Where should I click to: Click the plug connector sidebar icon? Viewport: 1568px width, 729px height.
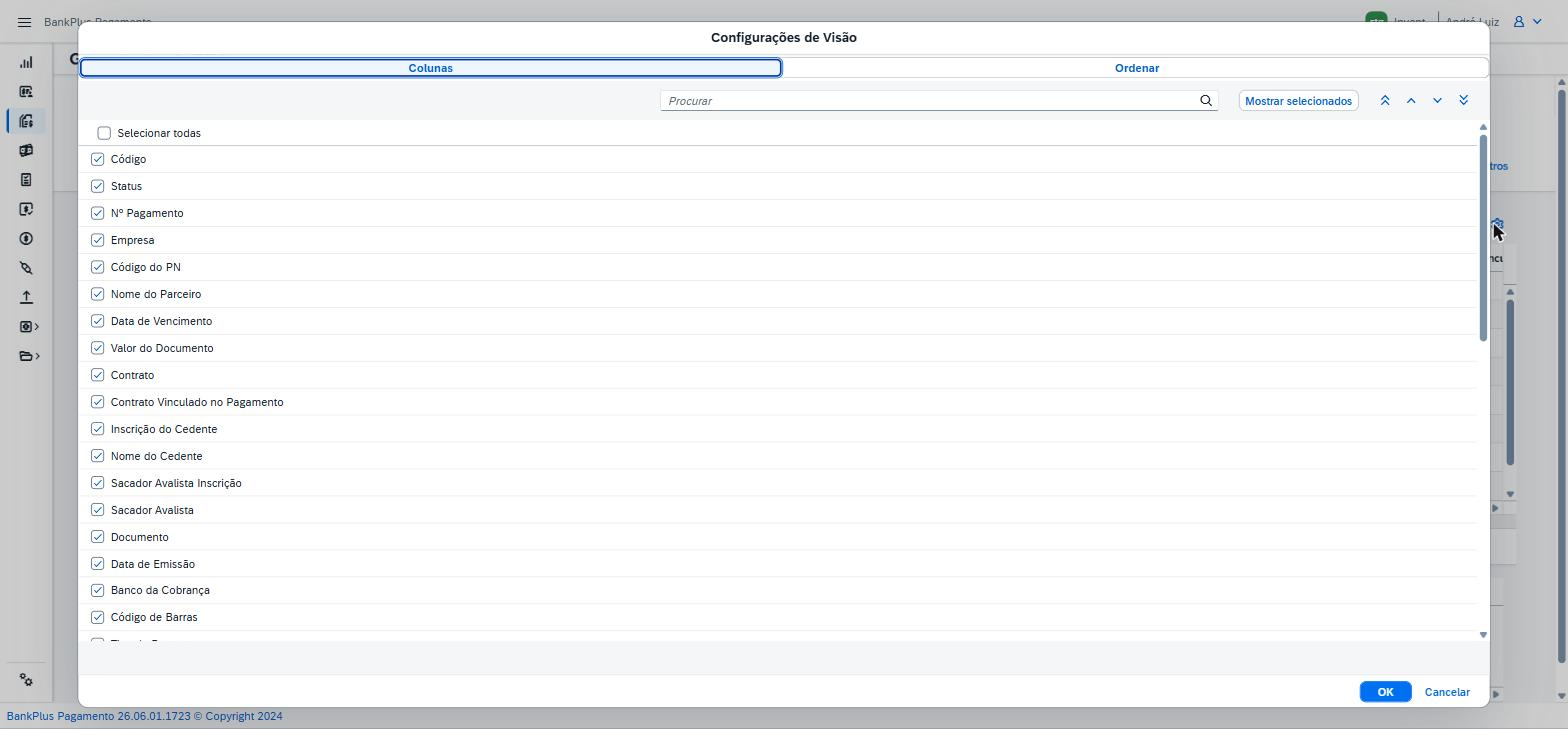[26, 268]
